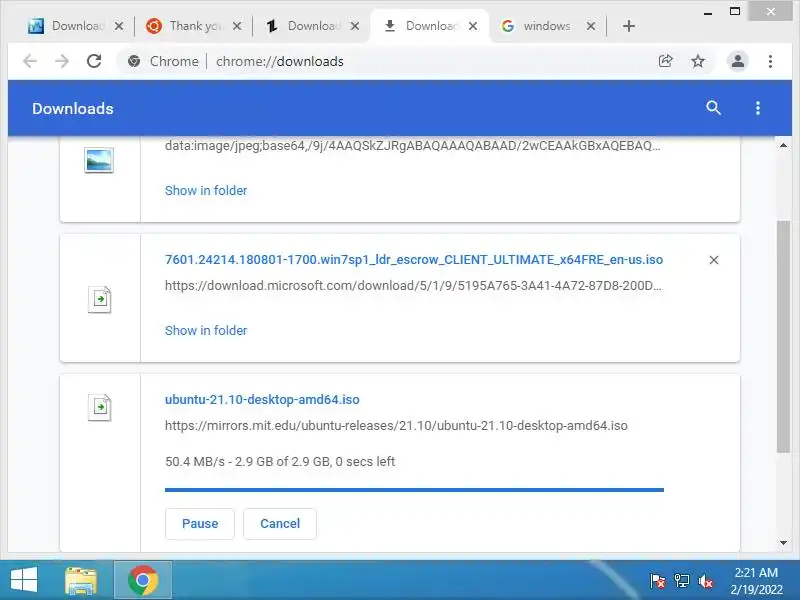Click the ubuntu download progress bar

click(x=414, y=490)
